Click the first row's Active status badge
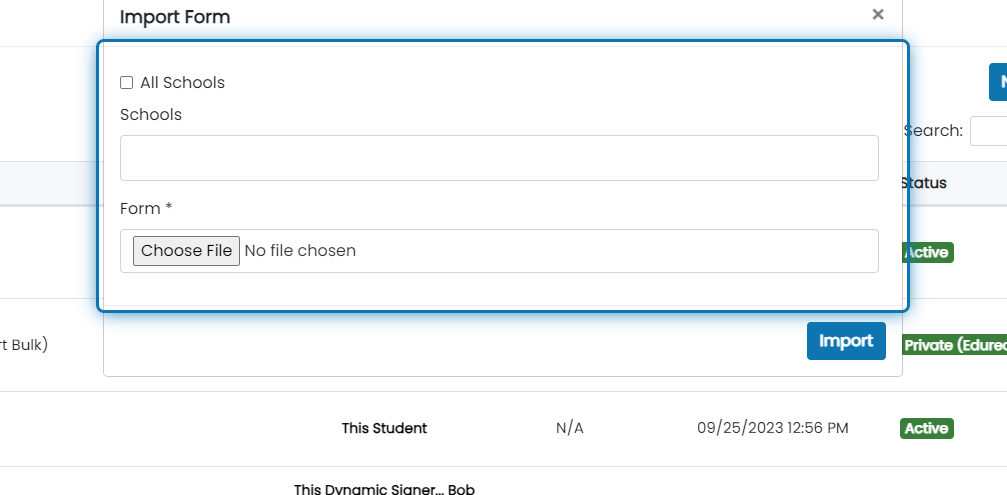Viewport: 1007px width, 495px height. [927, 252]
